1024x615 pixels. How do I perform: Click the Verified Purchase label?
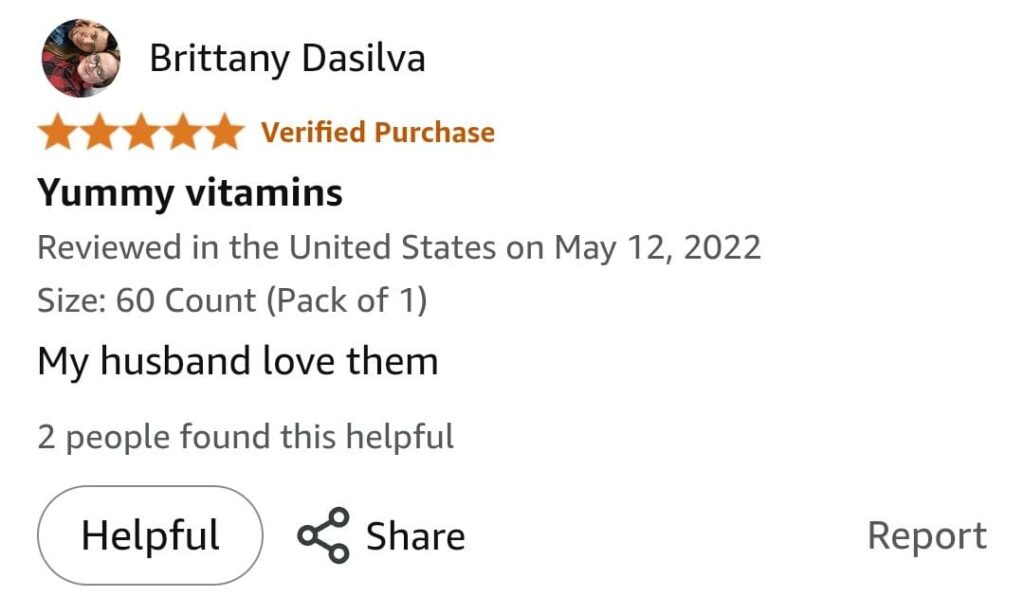[378, 132]
